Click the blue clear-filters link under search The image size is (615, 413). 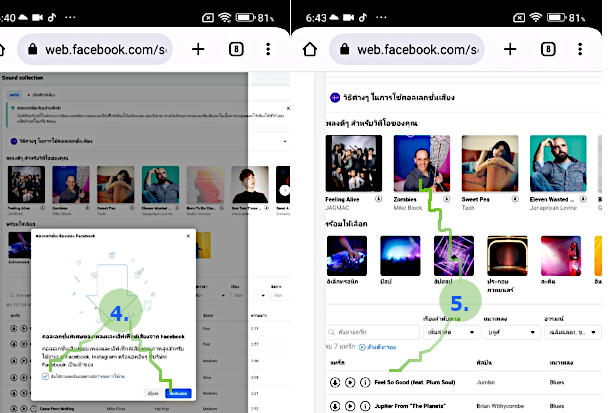point(378,347)
